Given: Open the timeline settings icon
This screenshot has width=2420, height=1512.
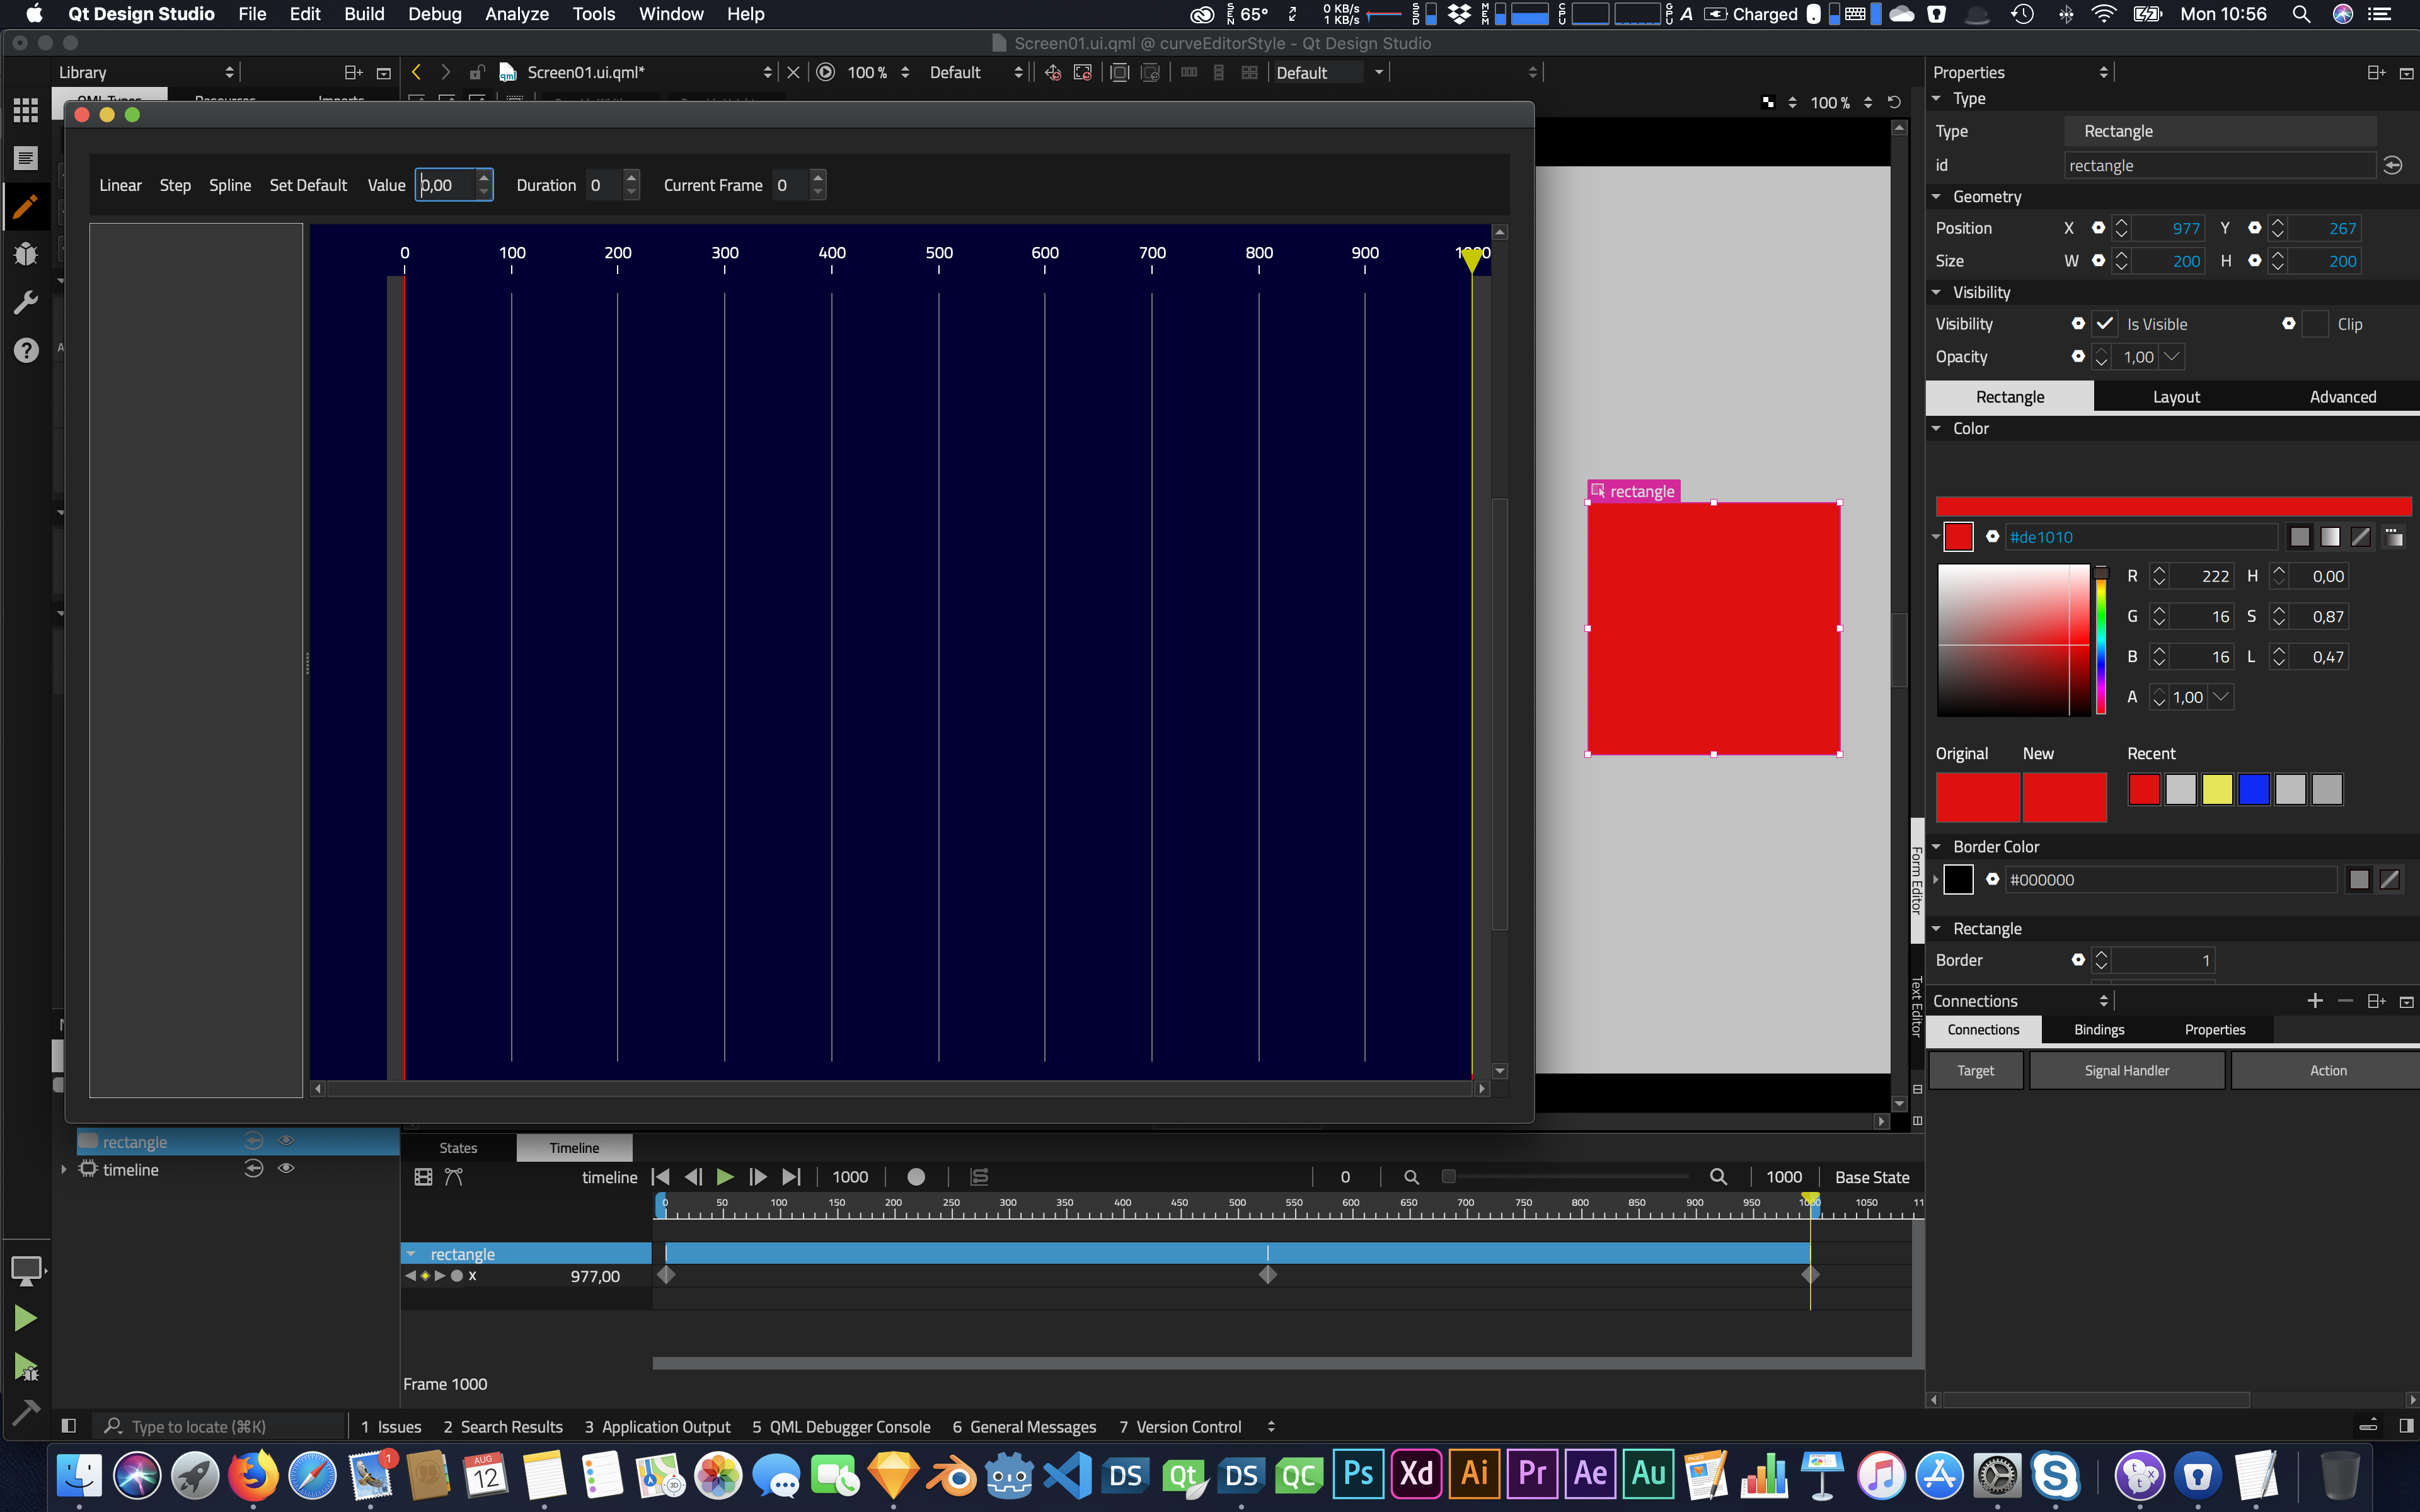Looking at the screenshot, I should [423, 1177].
